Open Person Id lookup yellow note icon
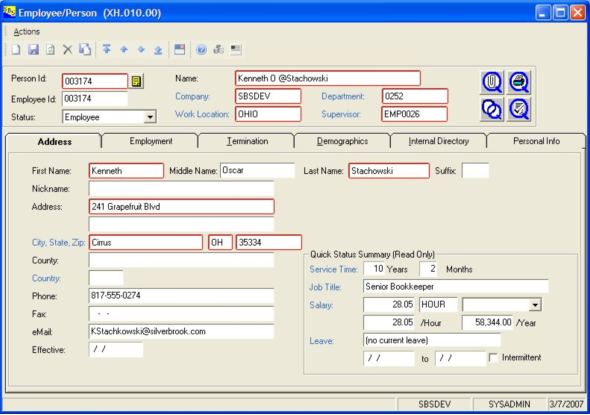The height and width of the screenshot is (415, 590). pos(136,81)
